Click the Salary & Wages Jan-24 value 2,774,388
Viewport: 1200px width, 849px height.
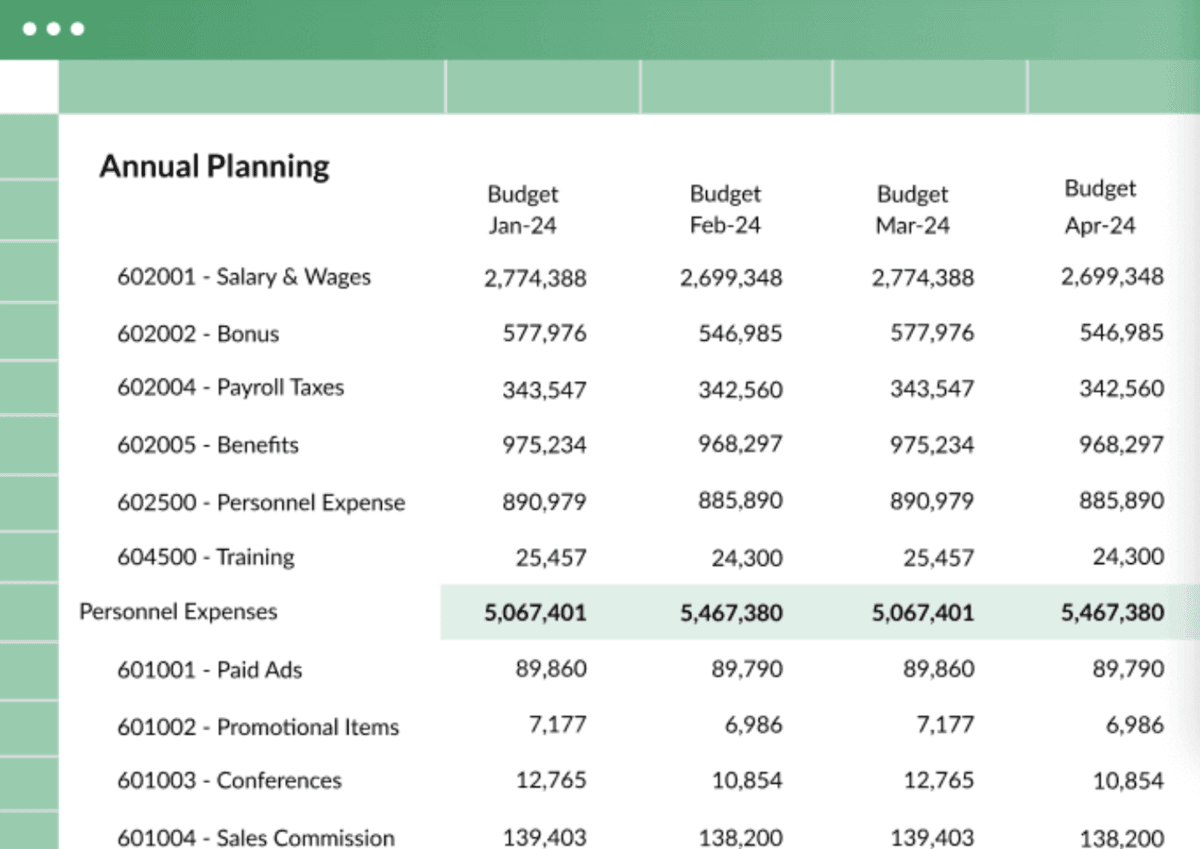click(535, 278)
